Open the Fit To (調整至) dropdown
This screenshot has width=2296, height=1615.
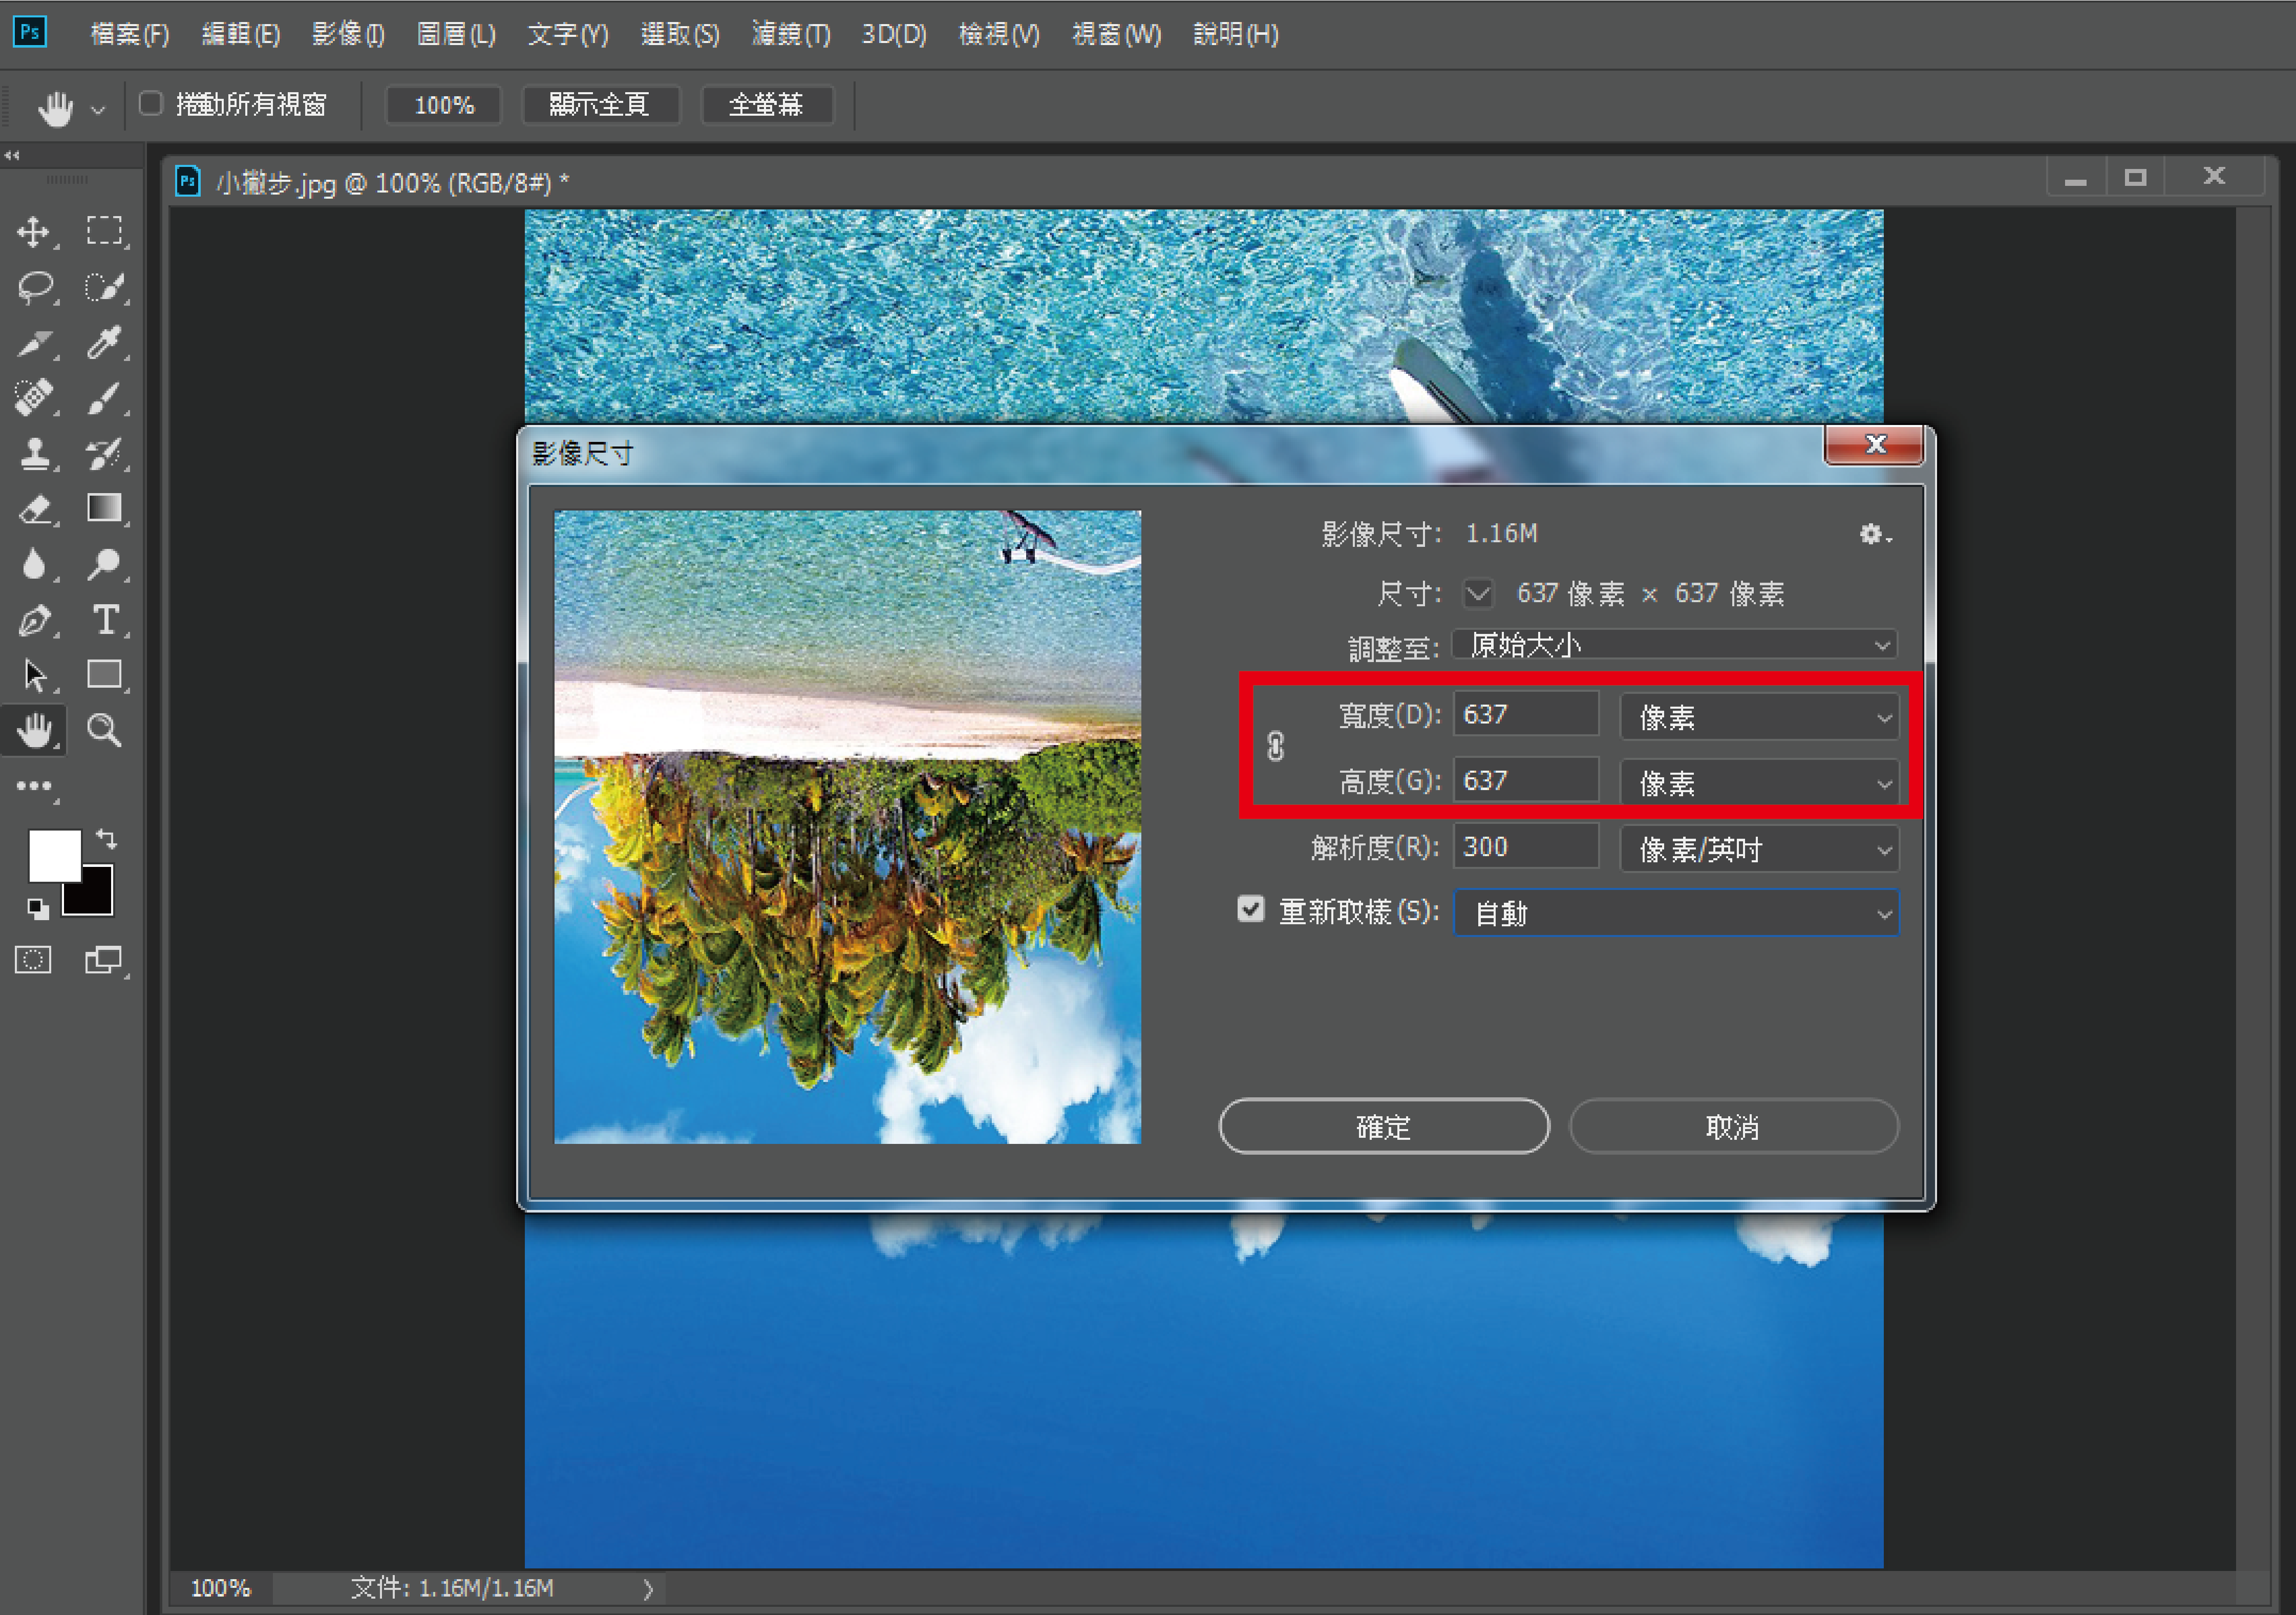1675,645
